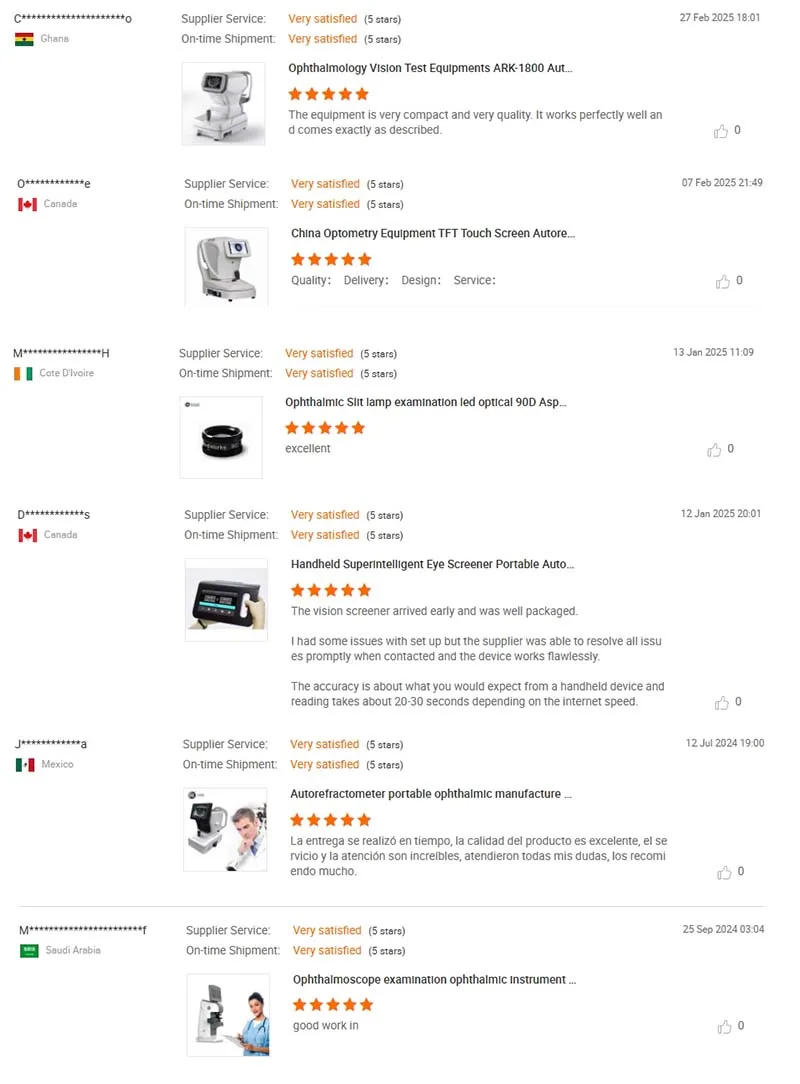Give thumbs-up to the 'excellent' slit lamp review
Image resolution: width=800 pixels, height=1084 pixels.
tap(714, 450)
